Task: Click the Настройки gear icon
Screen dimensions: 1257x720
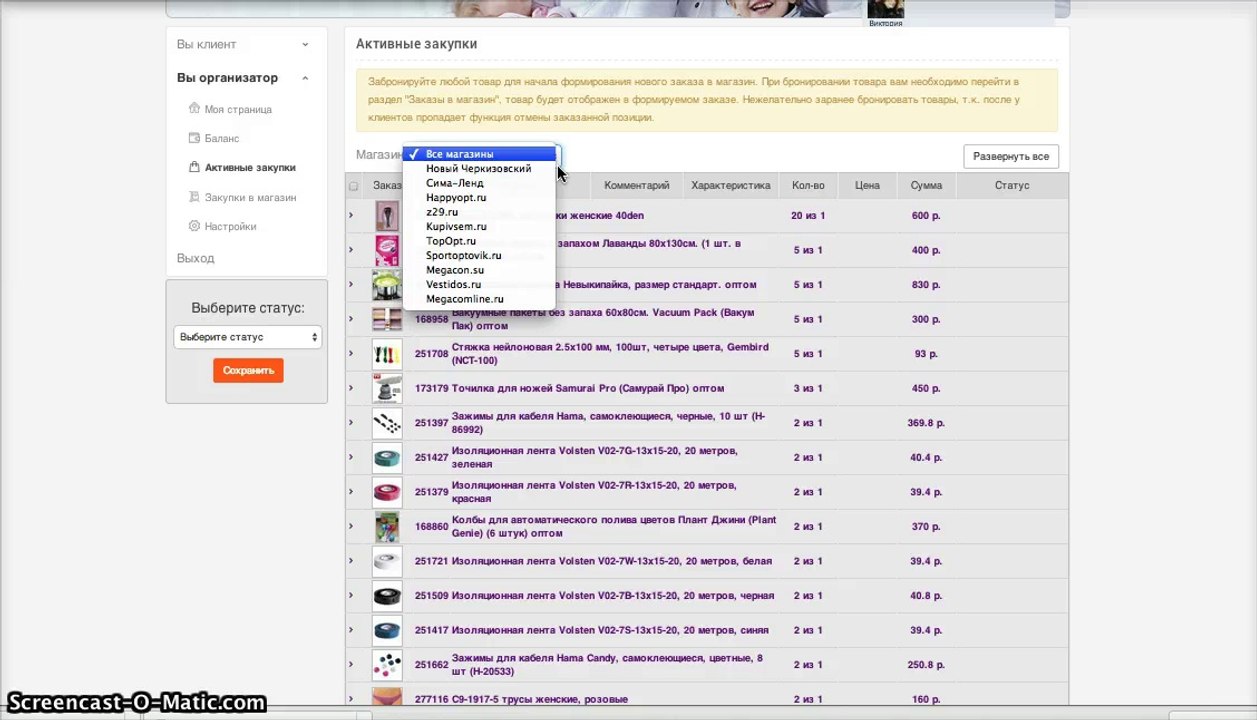Action: pos(195,226)
